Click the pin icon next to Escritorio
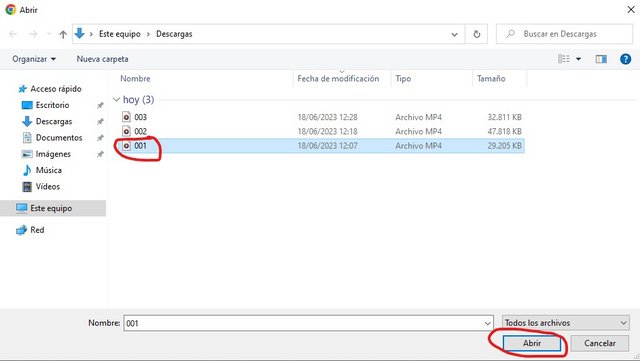Screen dimensions: 640x361 (100, 105)
